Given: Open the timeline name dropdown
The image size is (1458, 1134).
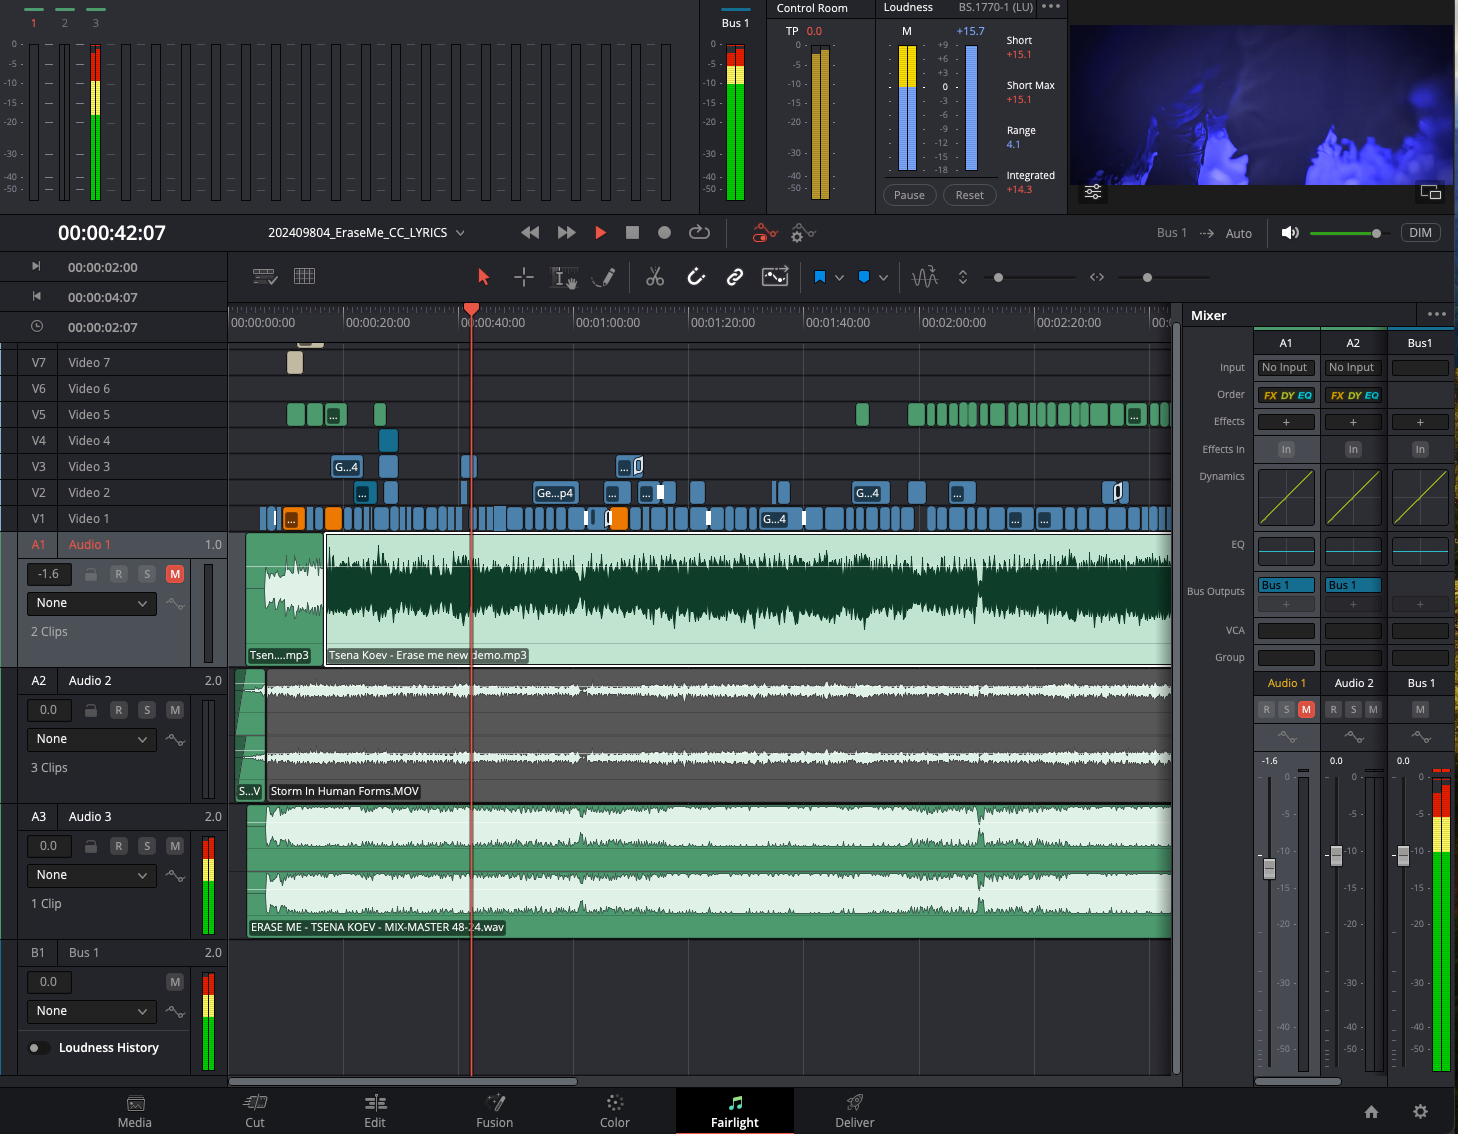Looking at the screenshot, I should [460, 233].
